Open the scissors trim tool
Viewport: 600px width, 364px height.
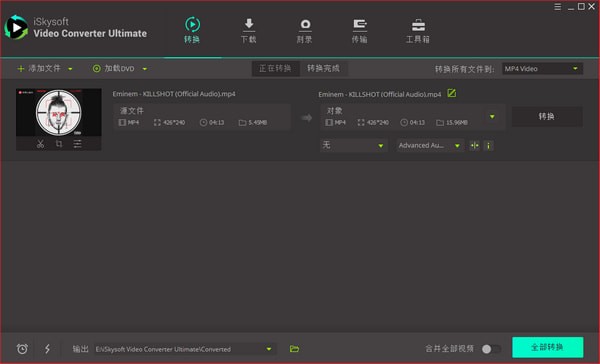pyautogui.click(x=40, y=144)
